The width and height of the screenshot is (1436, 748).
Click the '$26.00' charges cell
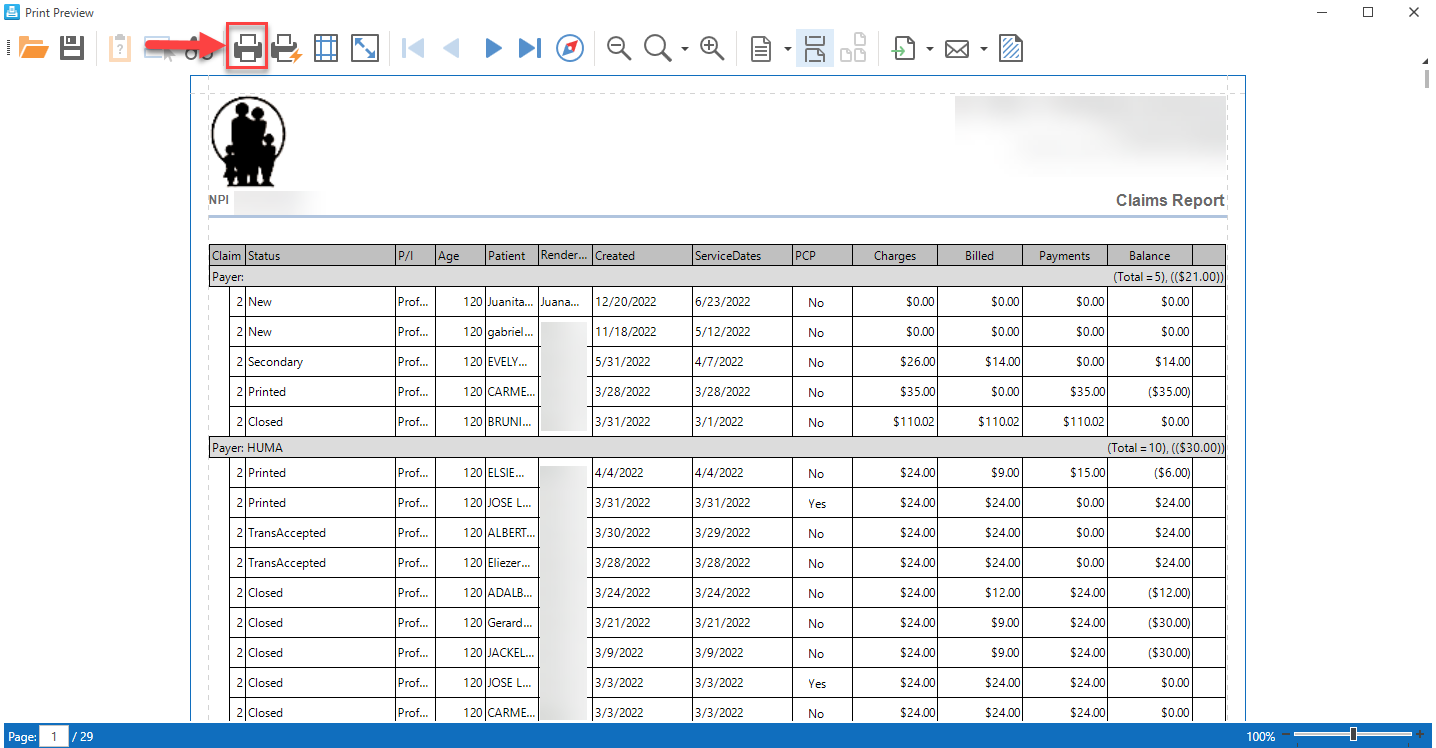(x=895, y=362)
